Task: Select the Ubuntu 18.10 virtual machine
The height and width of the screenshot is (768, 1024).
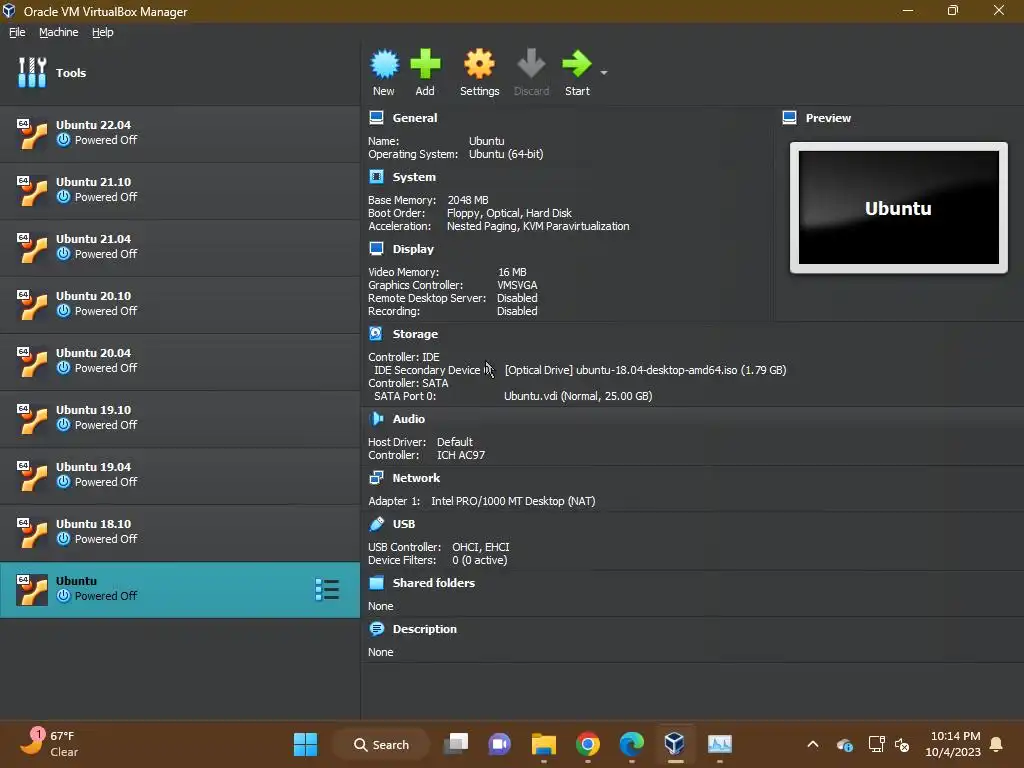Action: point(180,532)
